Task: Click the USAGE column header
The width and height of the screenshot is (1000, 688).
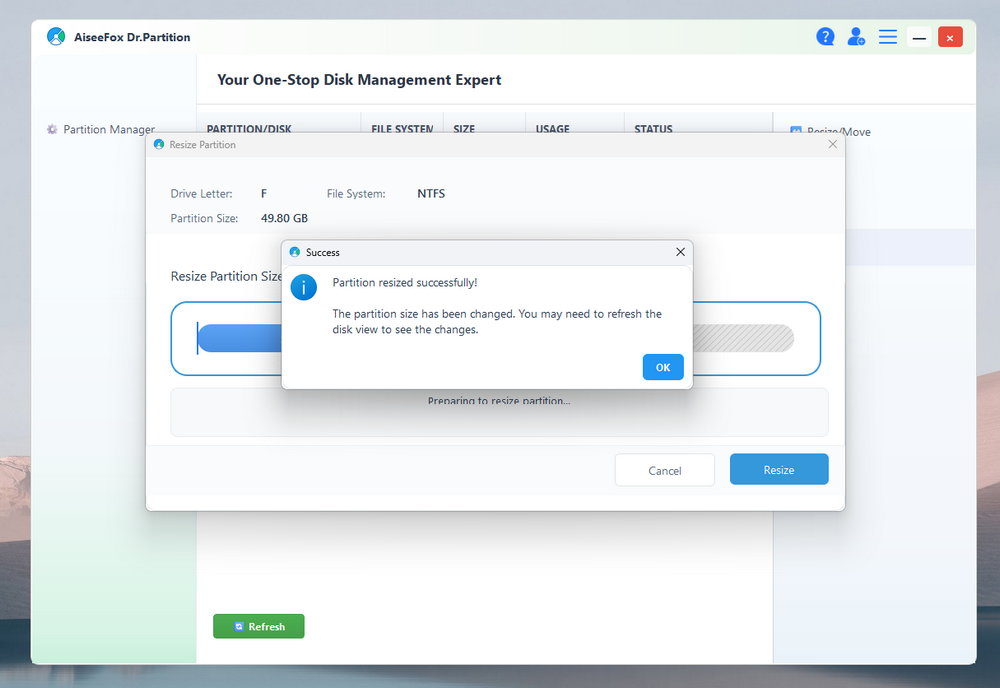Action: click(x=552, y=129)
